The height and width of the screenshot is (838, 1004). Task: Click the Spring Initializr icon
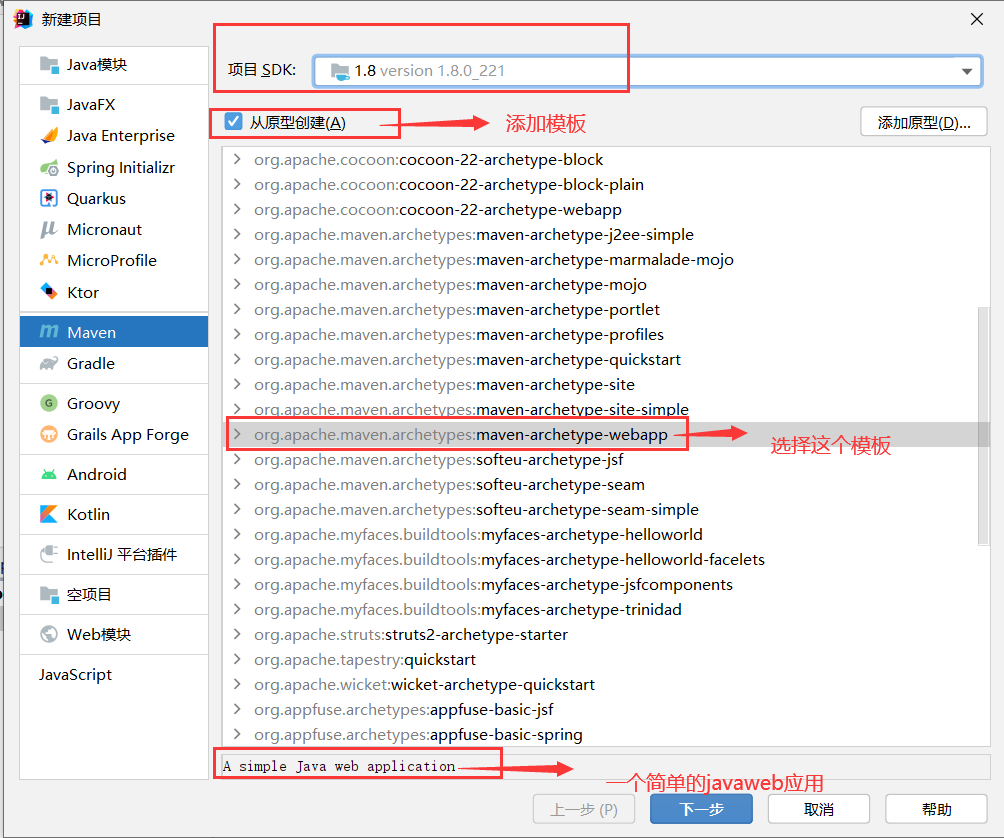coord(49,168)
